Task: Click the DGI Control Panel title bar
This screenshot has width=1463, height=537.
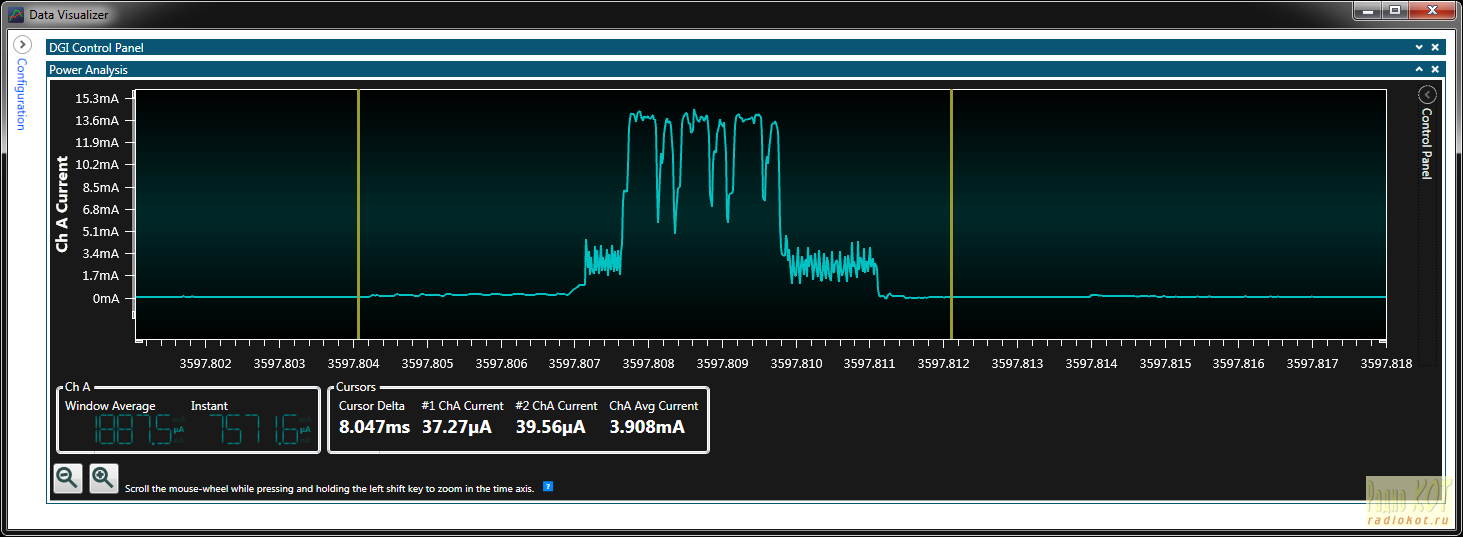Action: [745, 47]
